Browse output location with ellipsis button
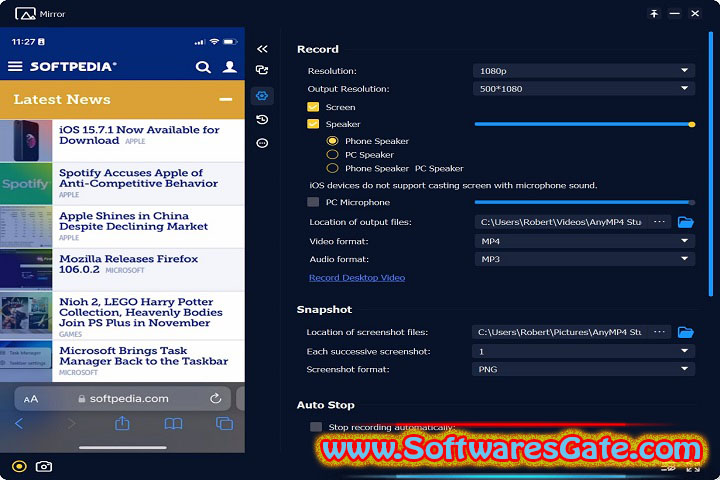Image resolution: width=720 pixels, height=480 pixels. [x=659, y=222]
